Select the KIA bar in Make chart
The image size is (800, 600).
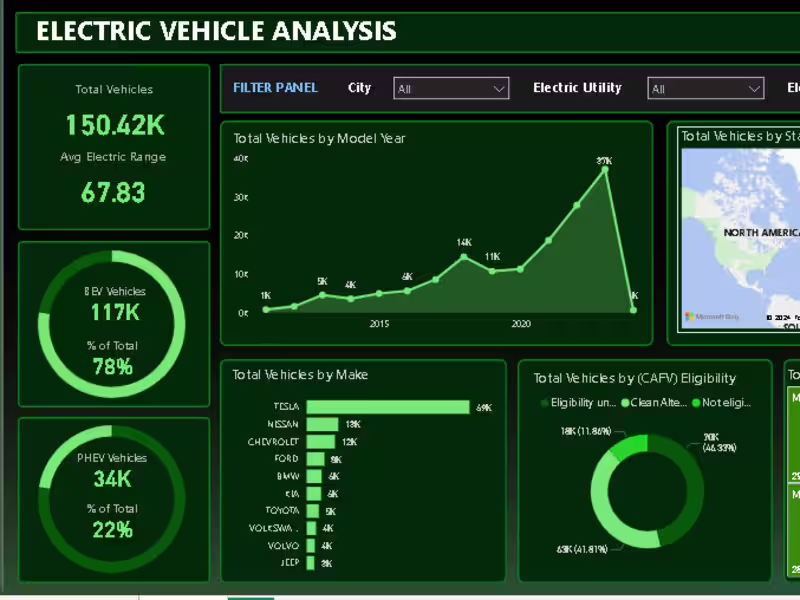[314, 493]
